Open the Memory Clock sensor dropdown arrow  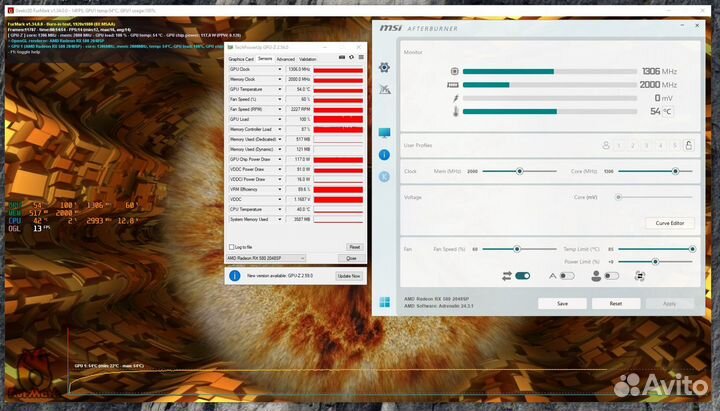coord(280,79)
